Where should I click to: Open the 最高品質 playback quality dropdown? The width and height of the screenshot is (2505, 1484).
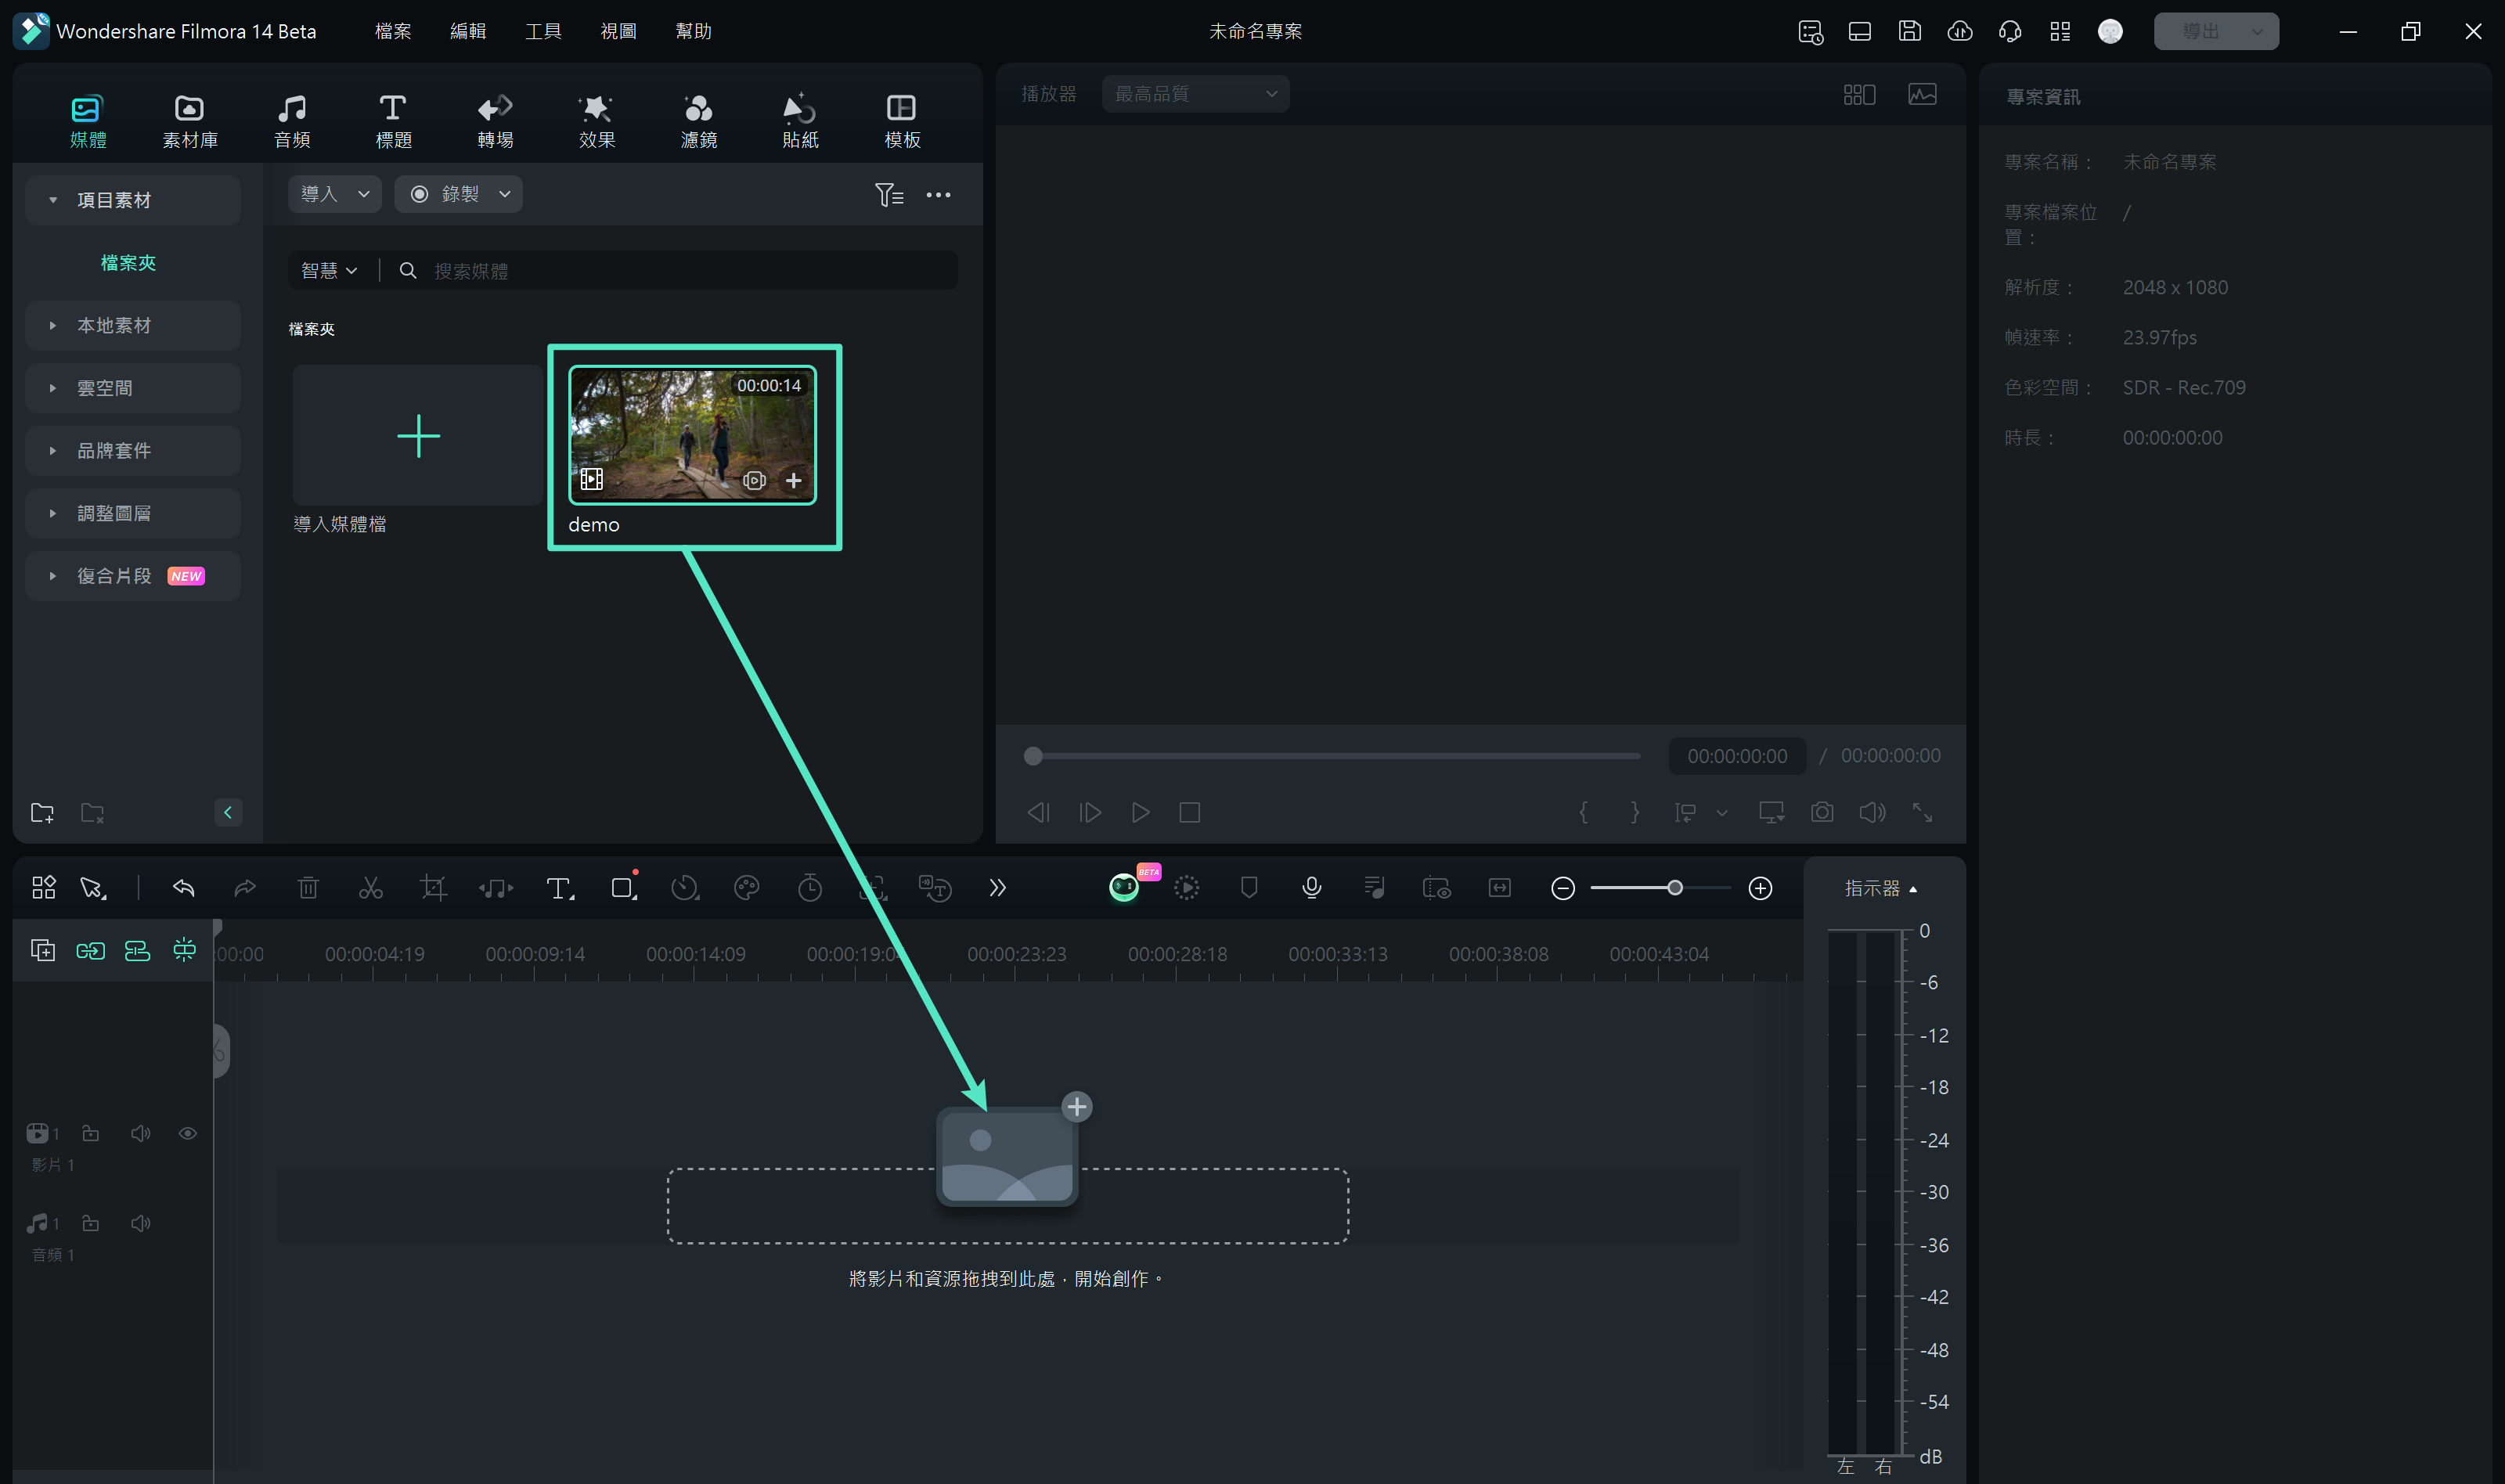point(1195,94)
